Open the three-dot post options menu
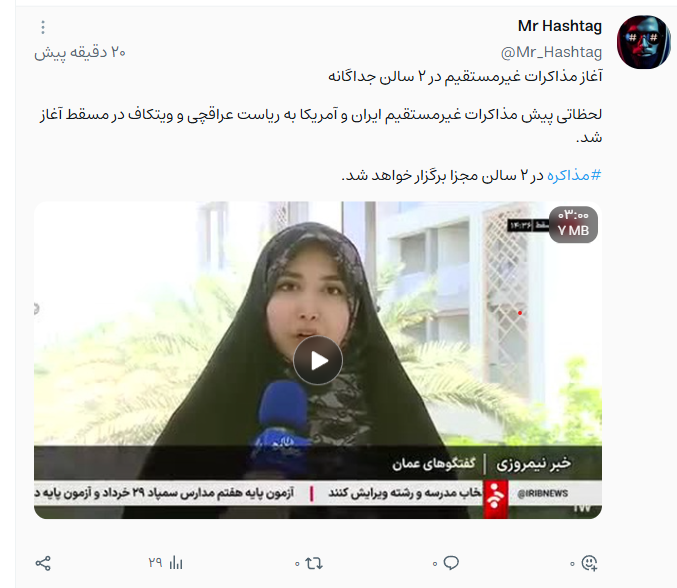Image resolution: width=677 pixels, height=588 pixels. tap(43, 27)
